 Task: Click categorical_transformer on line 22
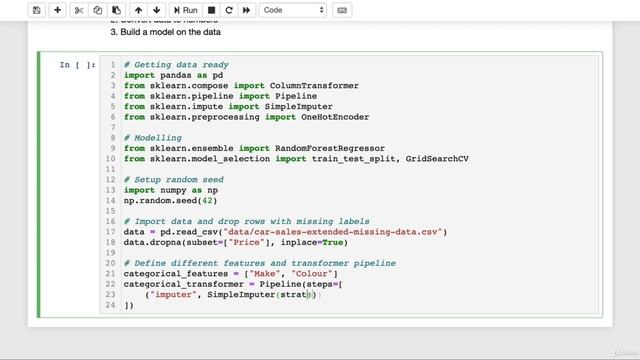(x=184, y=284)
